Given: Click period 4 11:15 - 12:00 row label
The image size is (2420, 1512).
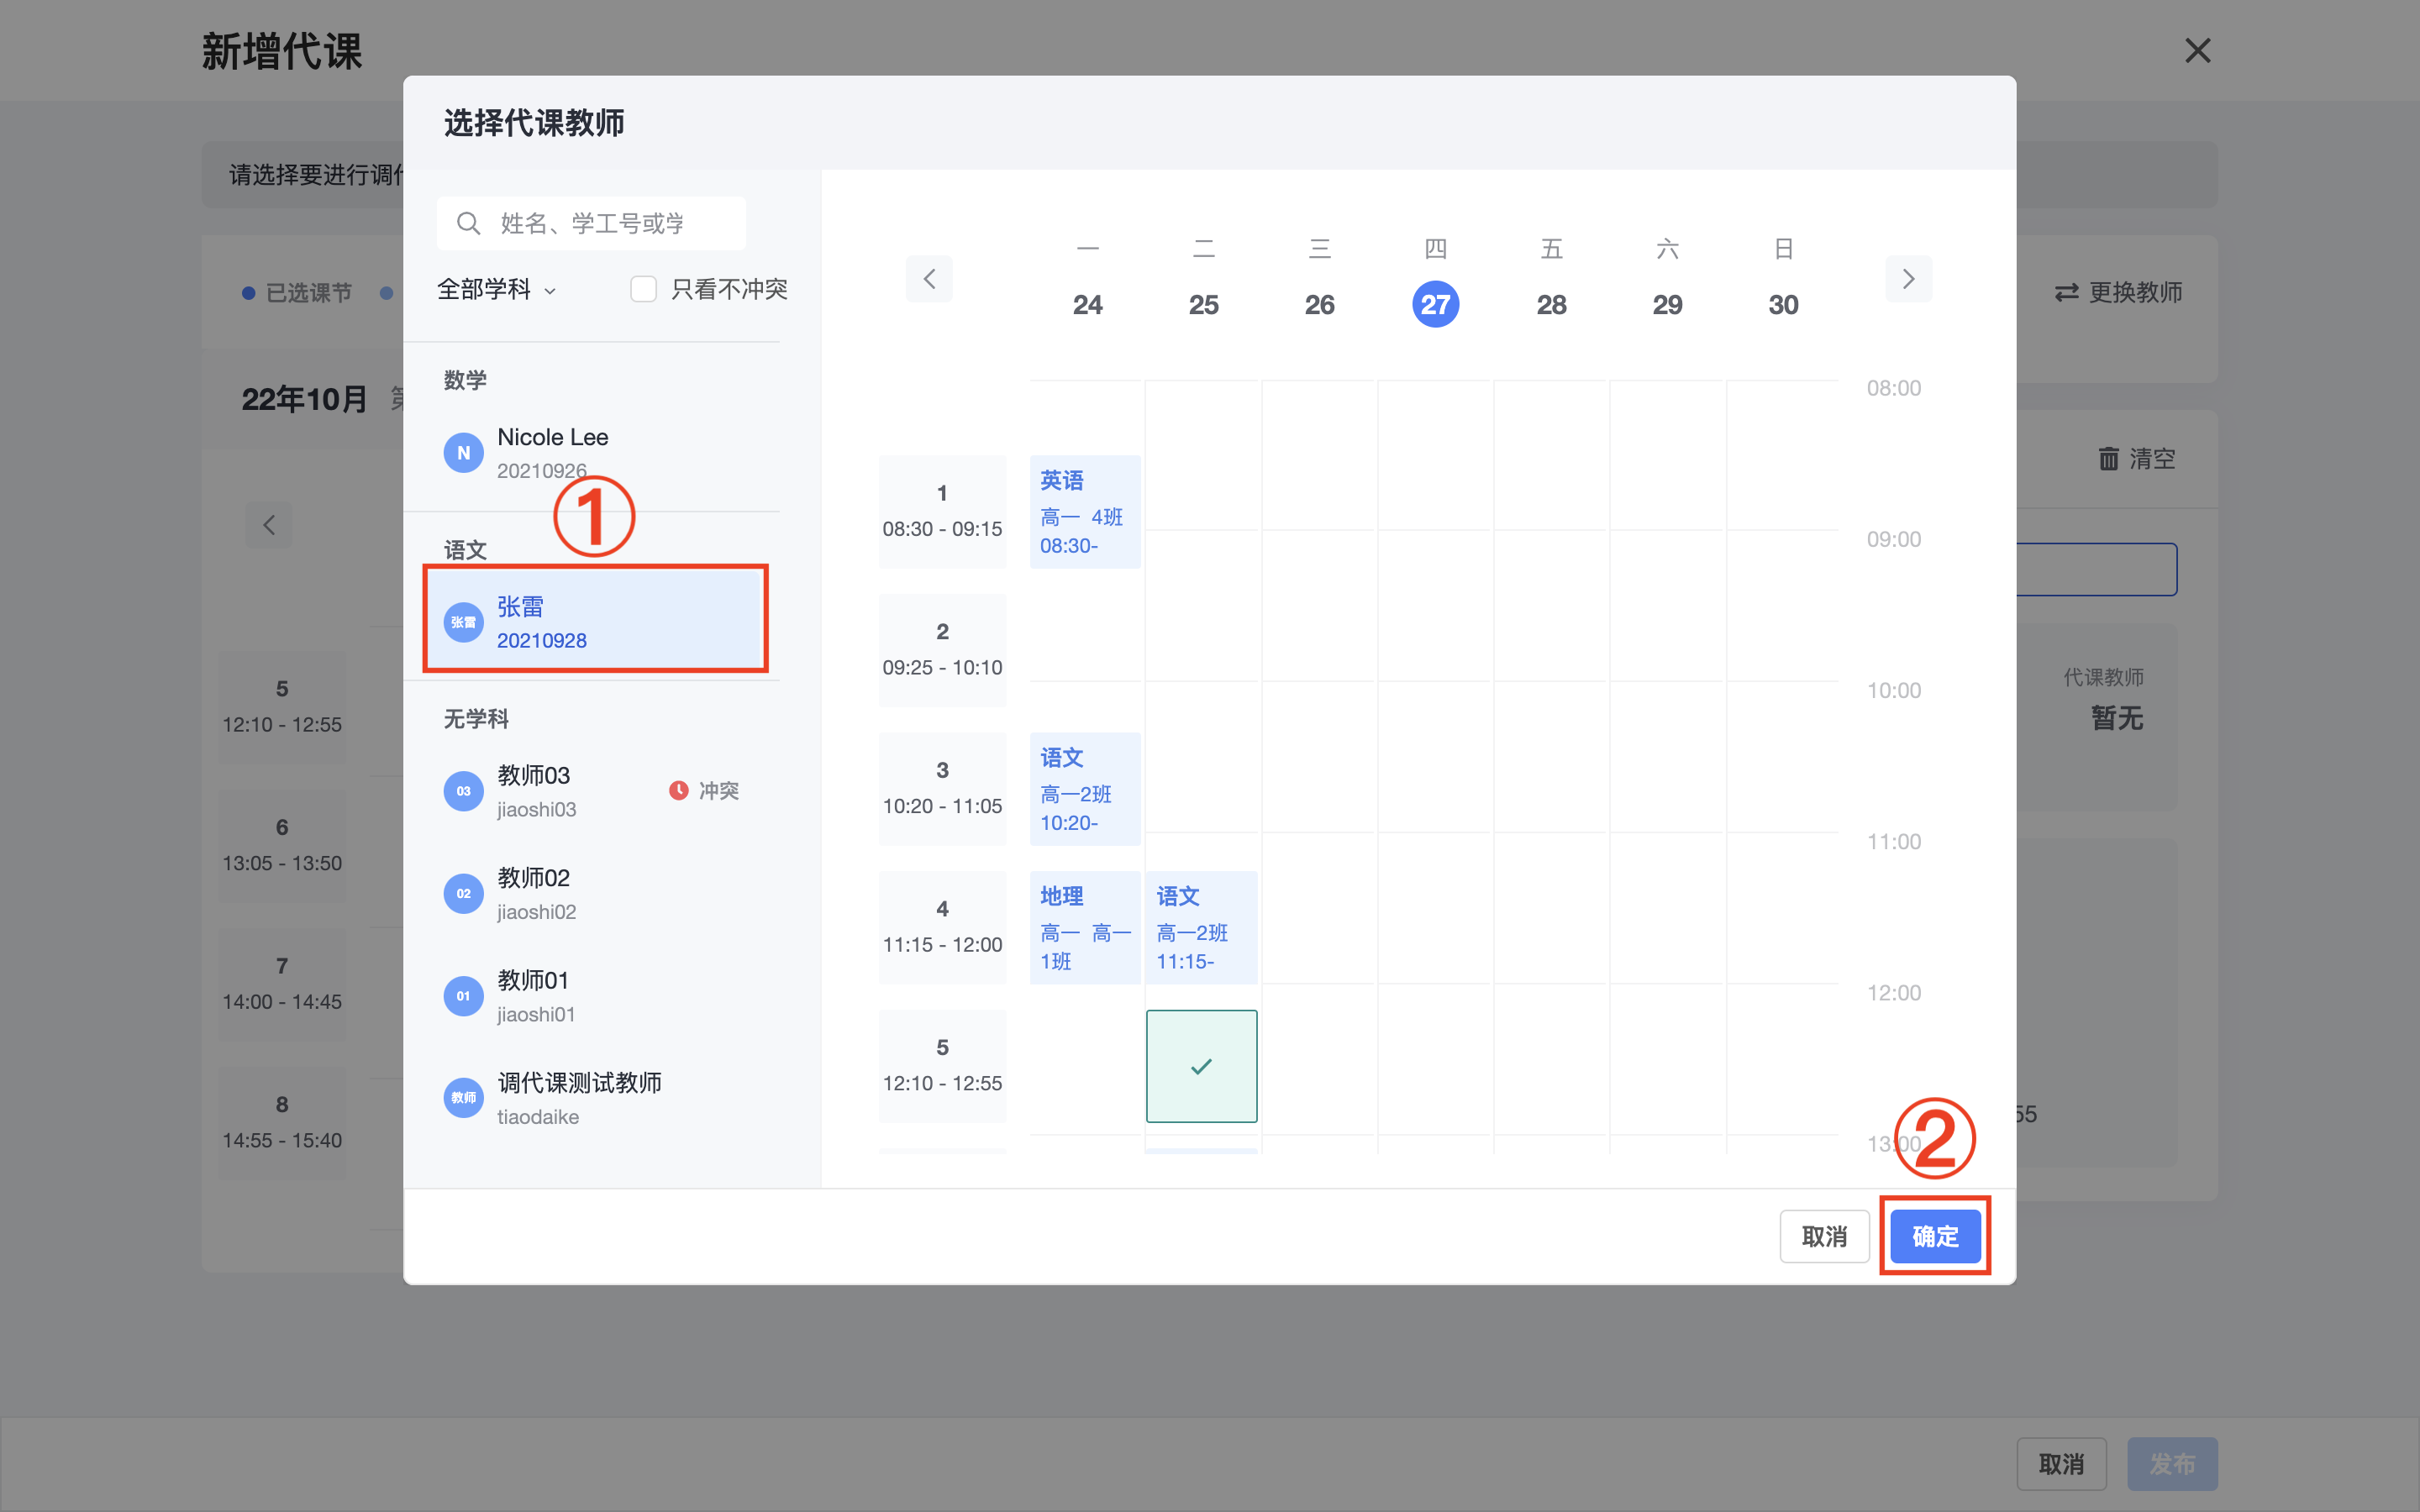Looking at the screenshot, I should click(x=942, y=928).
